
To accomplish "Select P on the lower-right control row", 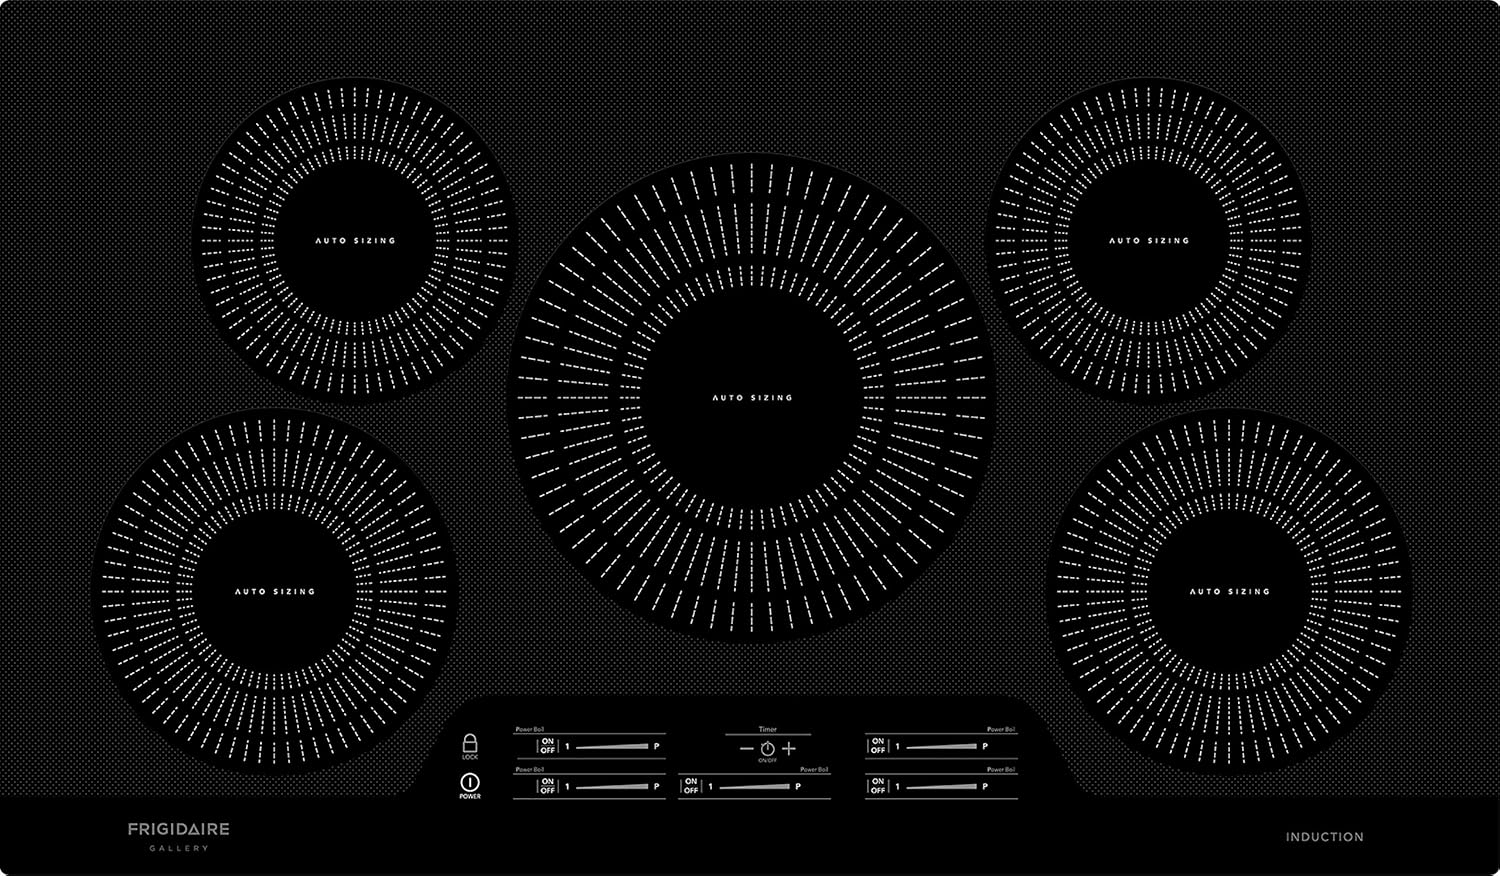I will coord(985,787).
